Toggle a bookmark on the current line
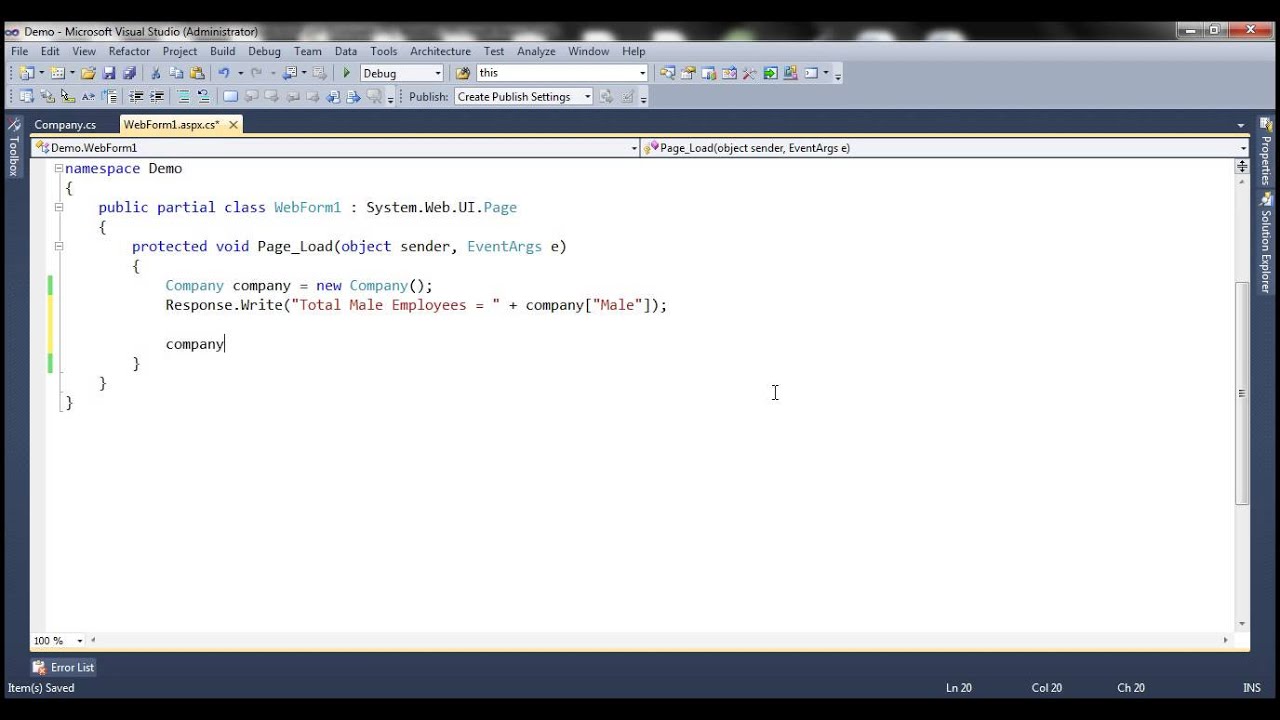The image size is (1280, 720). coord(230,97)
